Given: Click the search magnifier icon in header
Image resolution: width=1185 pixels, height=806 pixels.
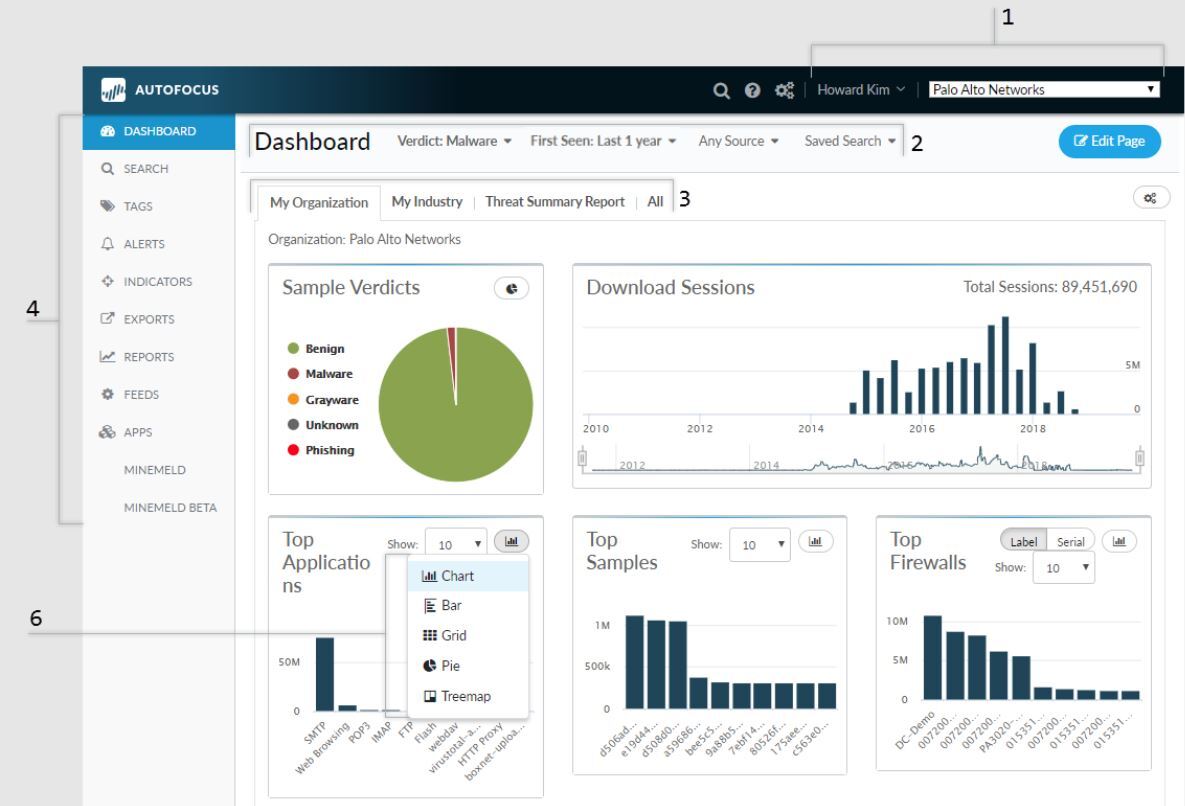Looking at the screenshot, I should [720, 90].
